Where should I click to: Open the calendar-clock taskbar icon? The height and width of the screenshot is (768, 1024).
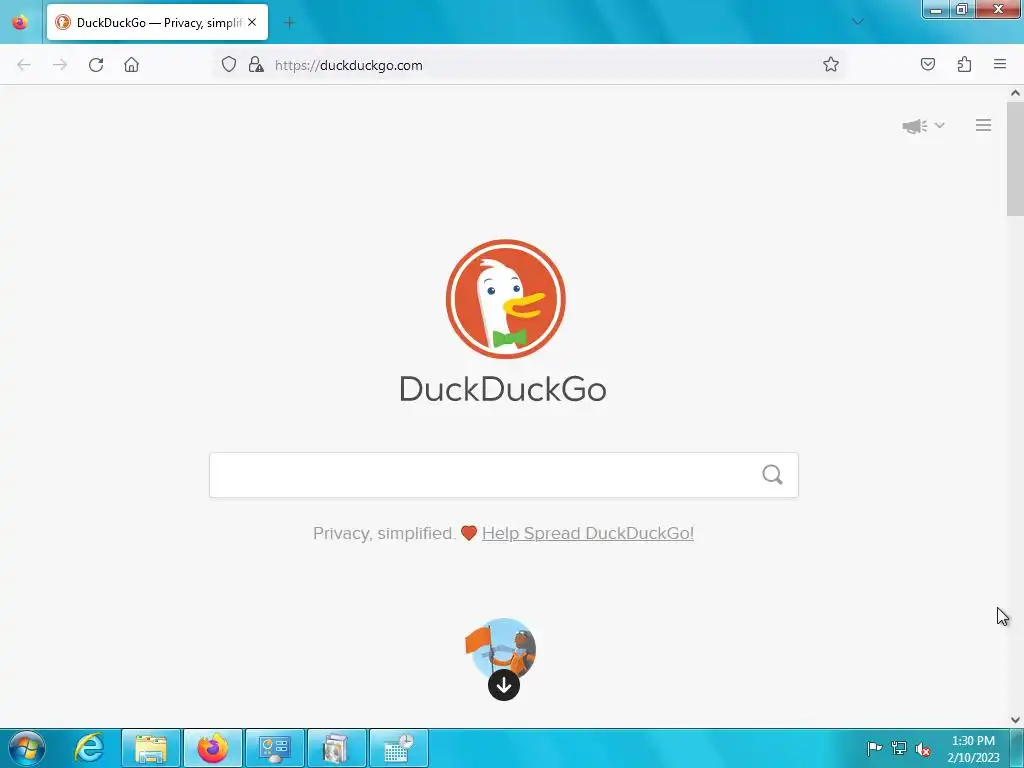tap(399, 748)
